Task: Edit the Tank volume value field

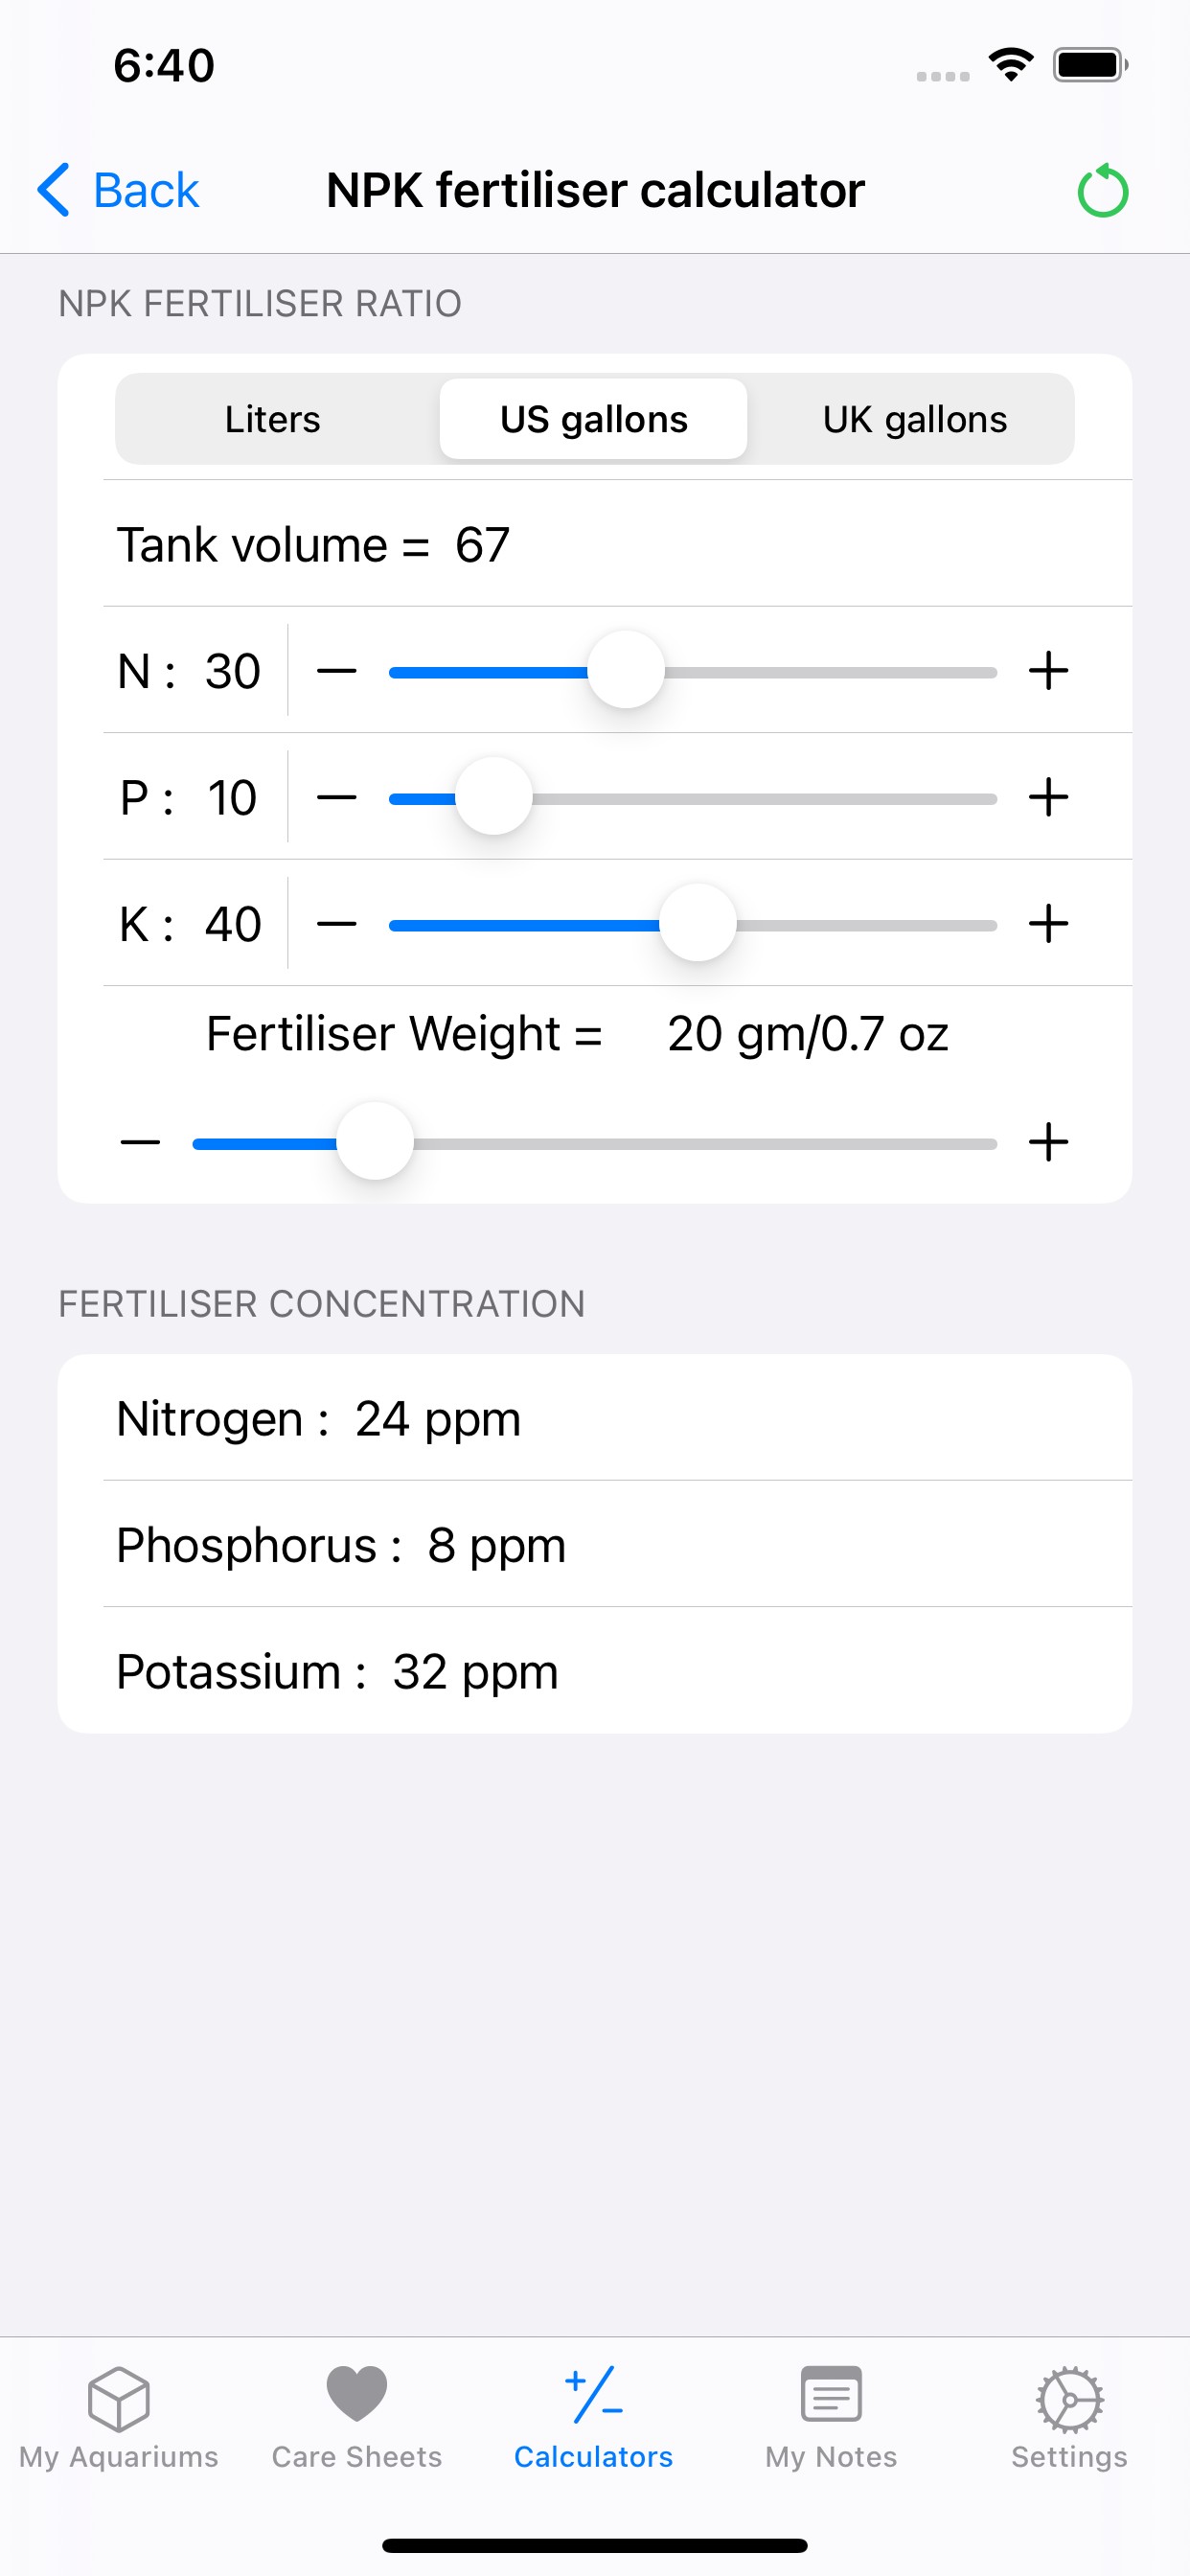Action: [x=483, y=545]
